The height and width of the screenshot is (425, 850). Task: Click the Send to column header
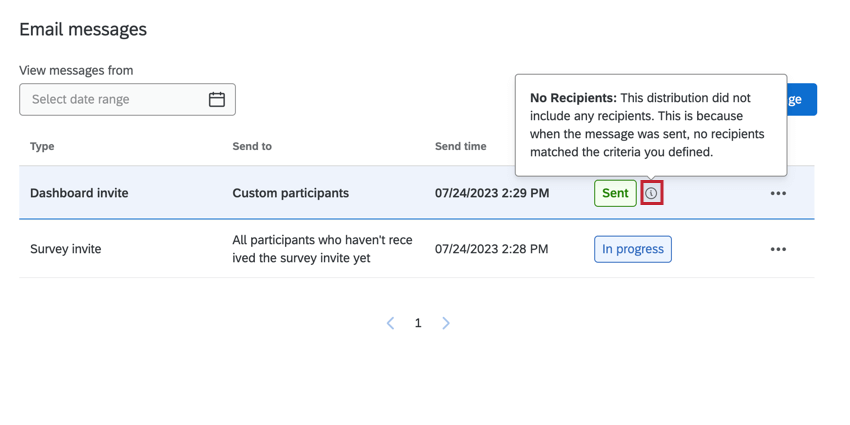(252, 146)
